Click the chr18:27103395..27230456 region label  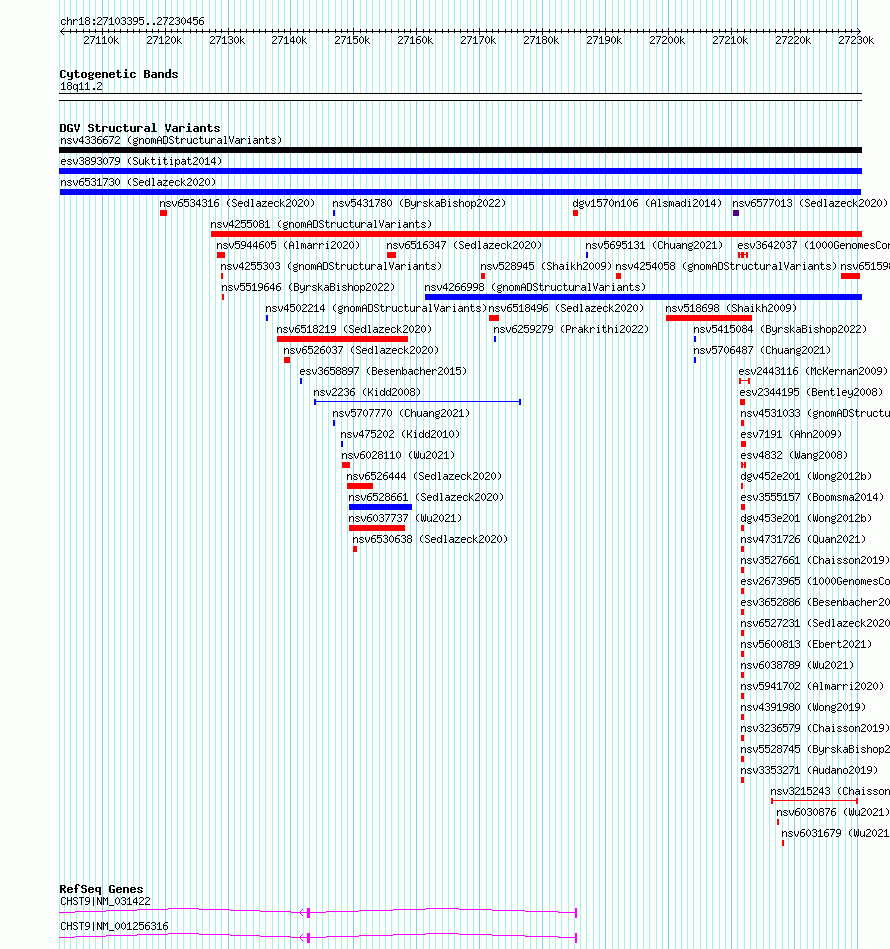pyautogui.click(x=132, y=21)
